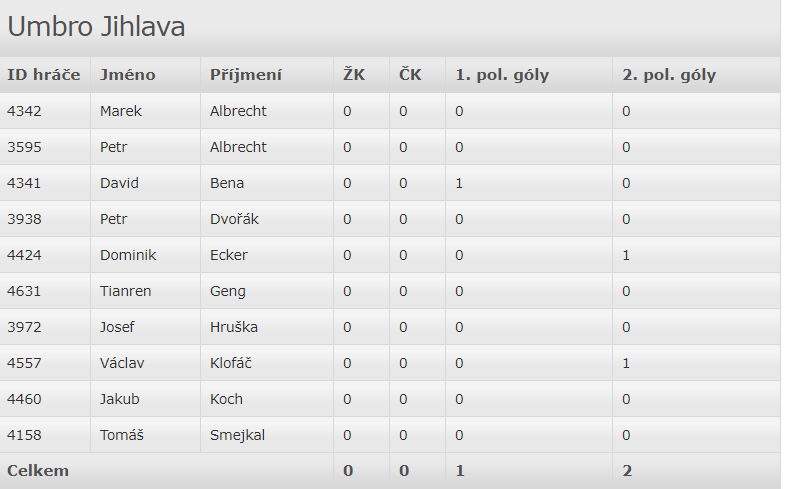Click the ŽK yellow cards header

354,75
